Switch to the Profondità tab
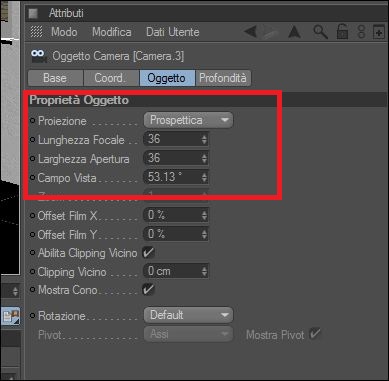389x381 pixels. pyautogui.click(x=223, y=78)
